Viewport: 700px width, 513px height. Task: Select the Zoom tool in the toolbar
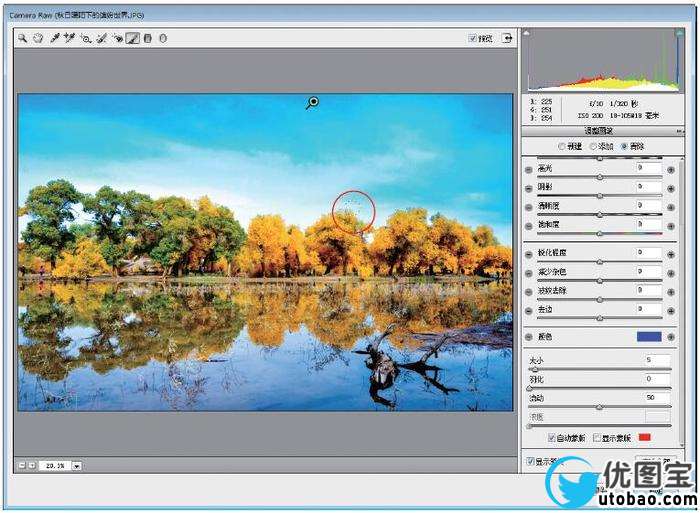pyautogui.click(x=22, y=38)
